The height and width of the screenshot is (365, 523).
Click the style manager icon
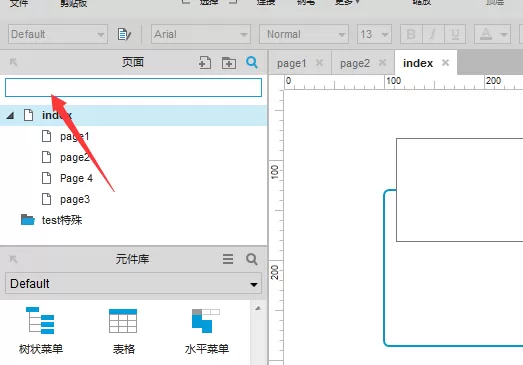click(x=124, y=34)
